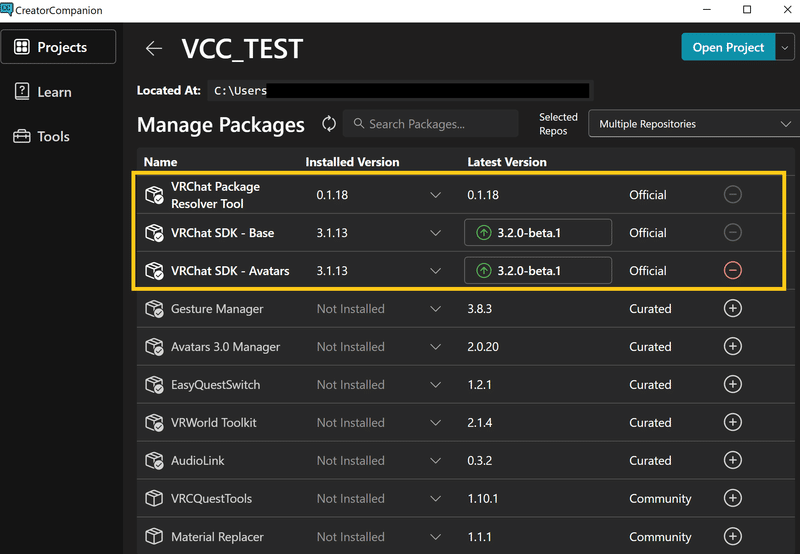
Task: Click the EasyQuestSwitch package icon
Action: (x=154, y=384)
